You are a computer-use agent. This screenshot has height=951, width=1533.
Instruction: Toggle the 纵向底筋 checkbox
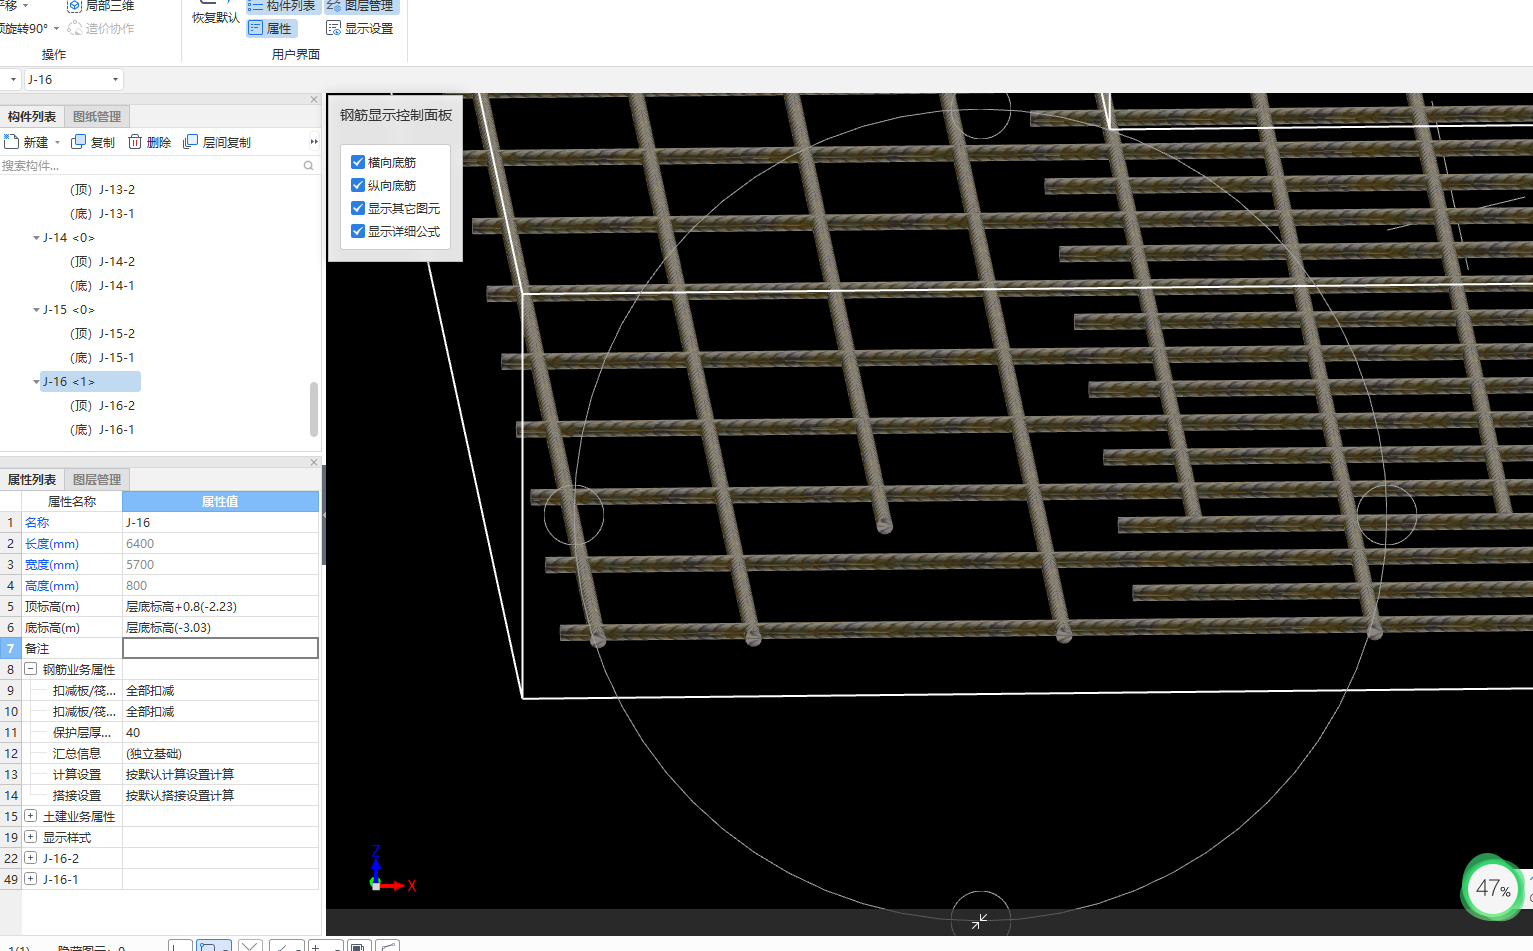tap(358, 185)
